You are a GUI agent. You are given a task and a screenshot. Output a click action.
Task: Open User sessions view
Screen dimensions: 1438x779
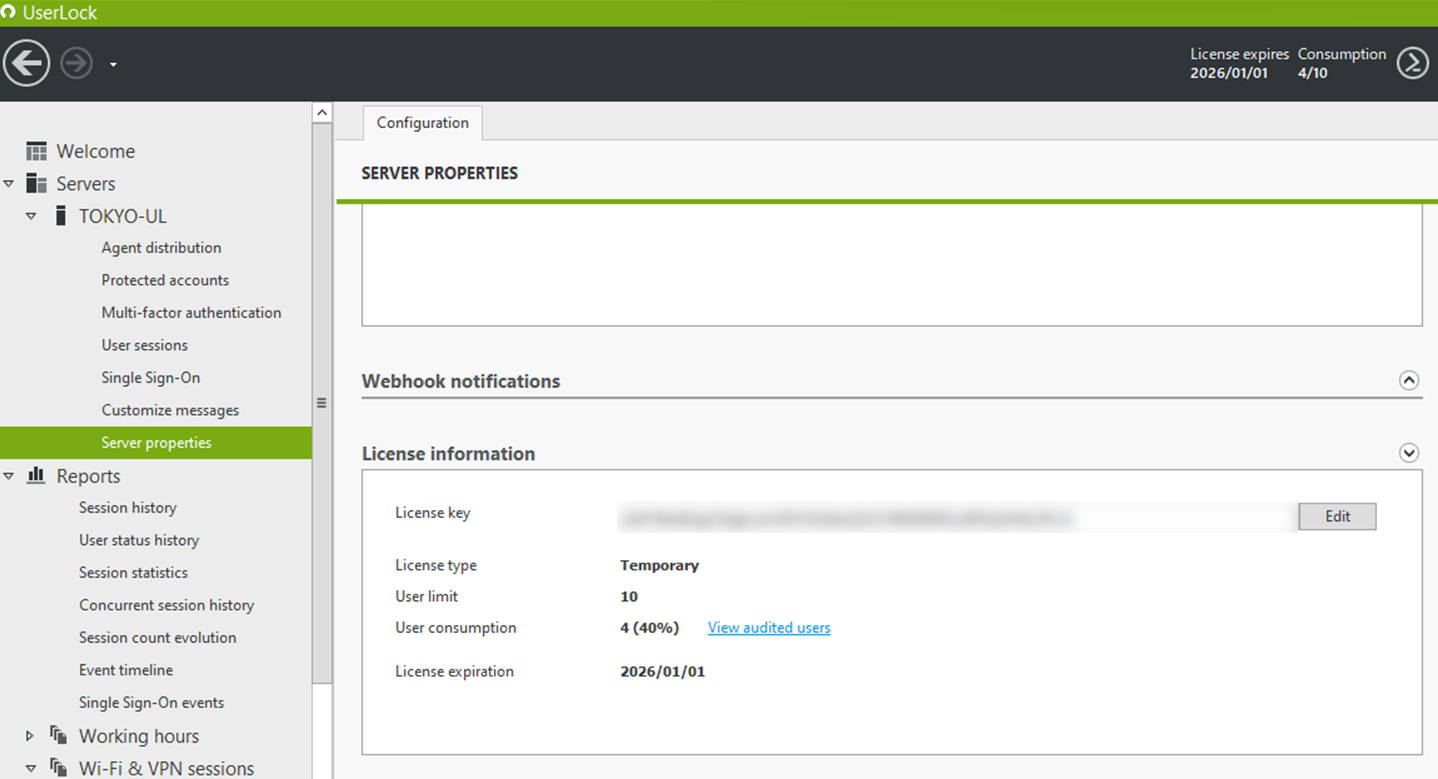[x=144, y=345]
